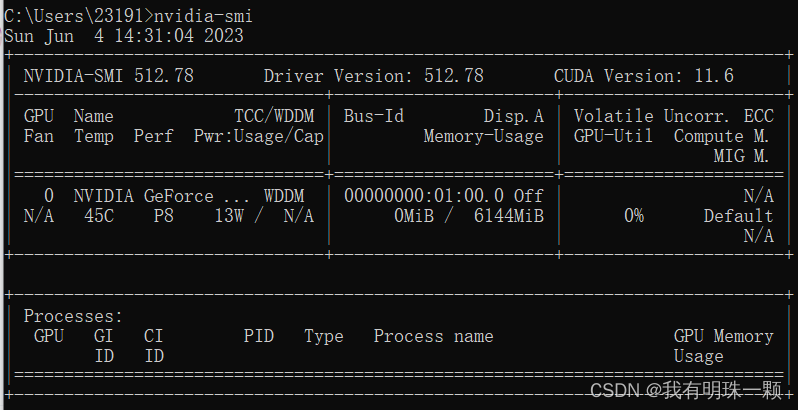Click the Perf column header
798x410 pixels.
(154, 136)
